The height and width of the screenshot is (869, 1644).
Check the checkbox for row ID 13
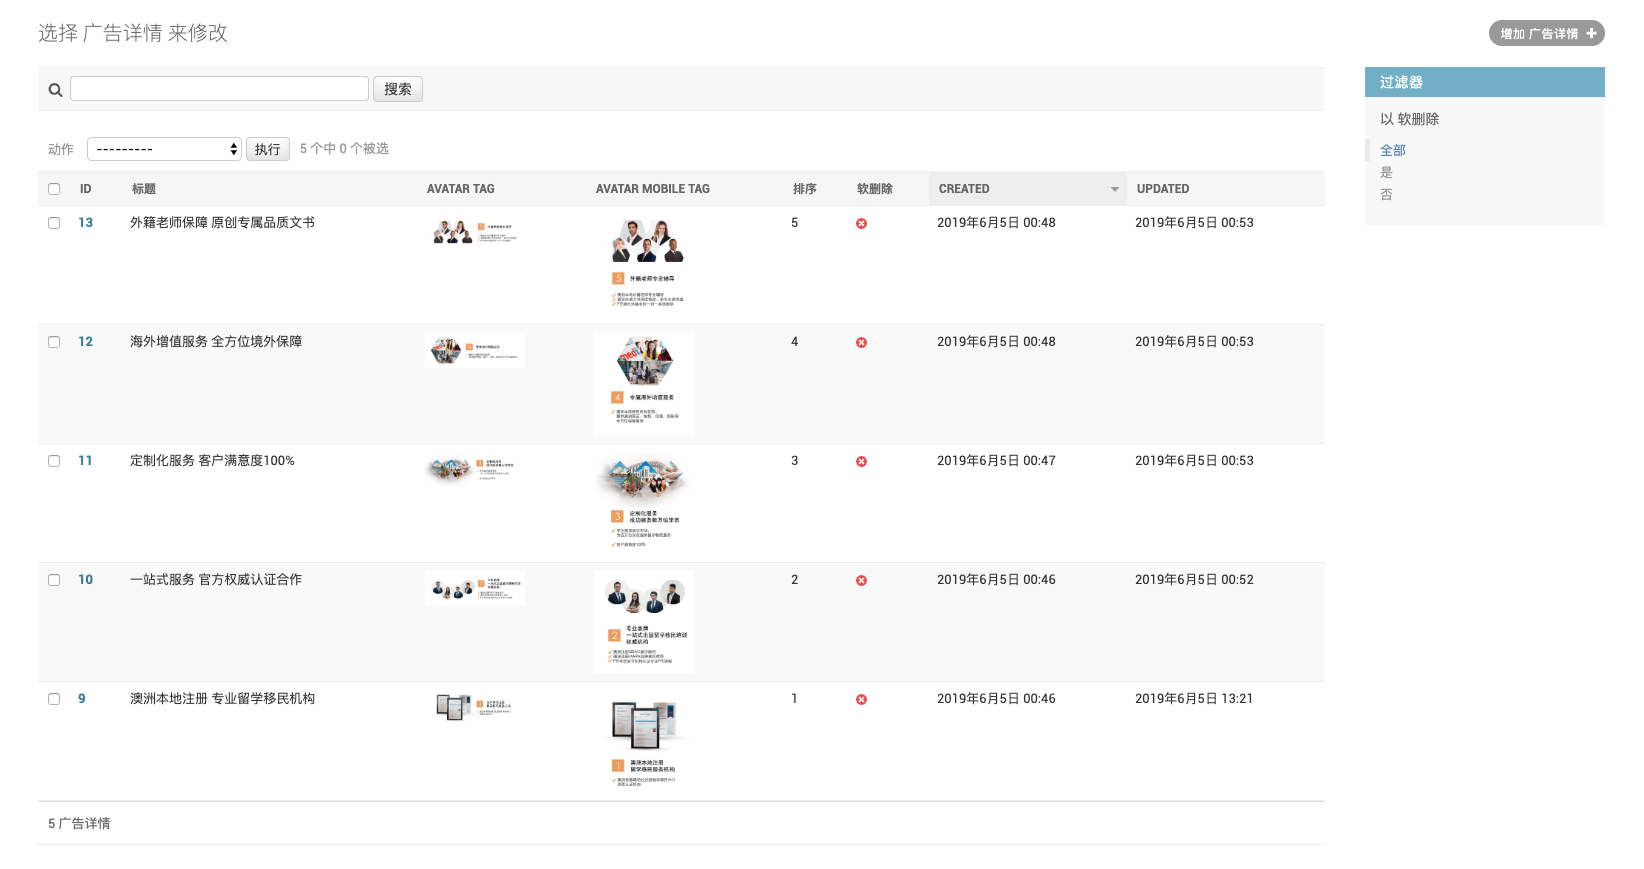[x=54, y=223]
